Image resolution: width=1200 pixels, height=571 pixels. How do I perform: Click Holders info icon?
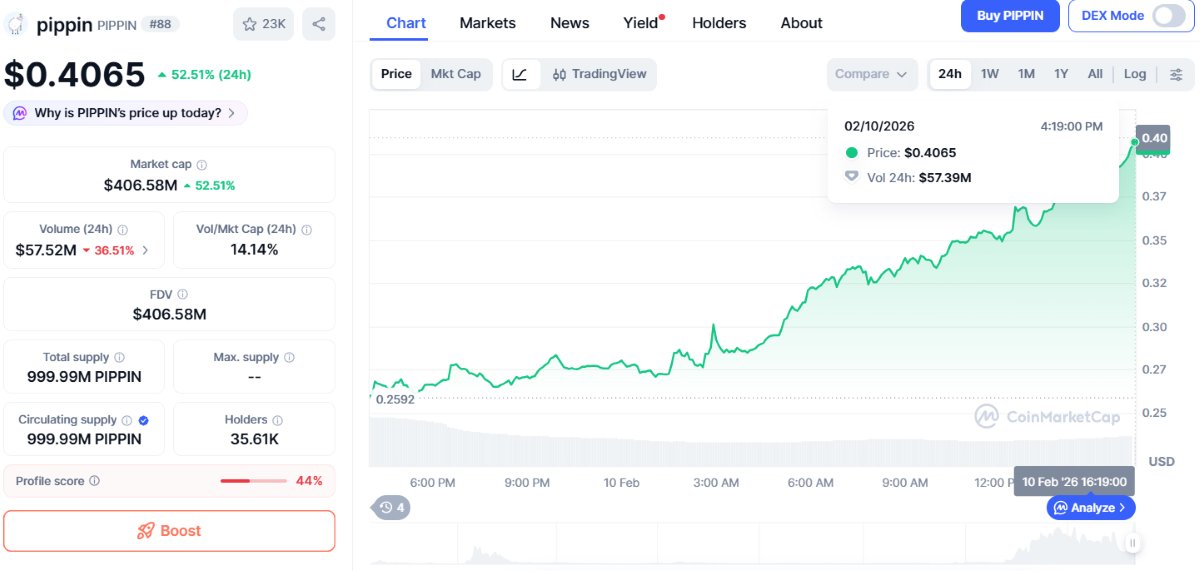[x=277, y=421]
